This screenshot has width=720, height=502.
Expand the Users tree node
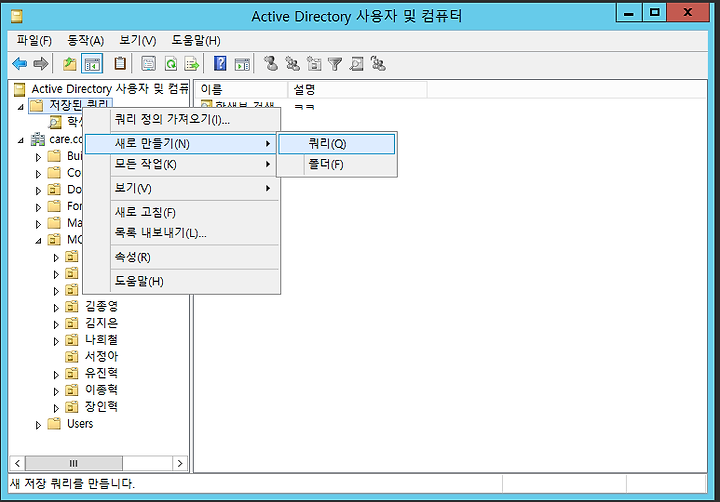tap(38, 425)
